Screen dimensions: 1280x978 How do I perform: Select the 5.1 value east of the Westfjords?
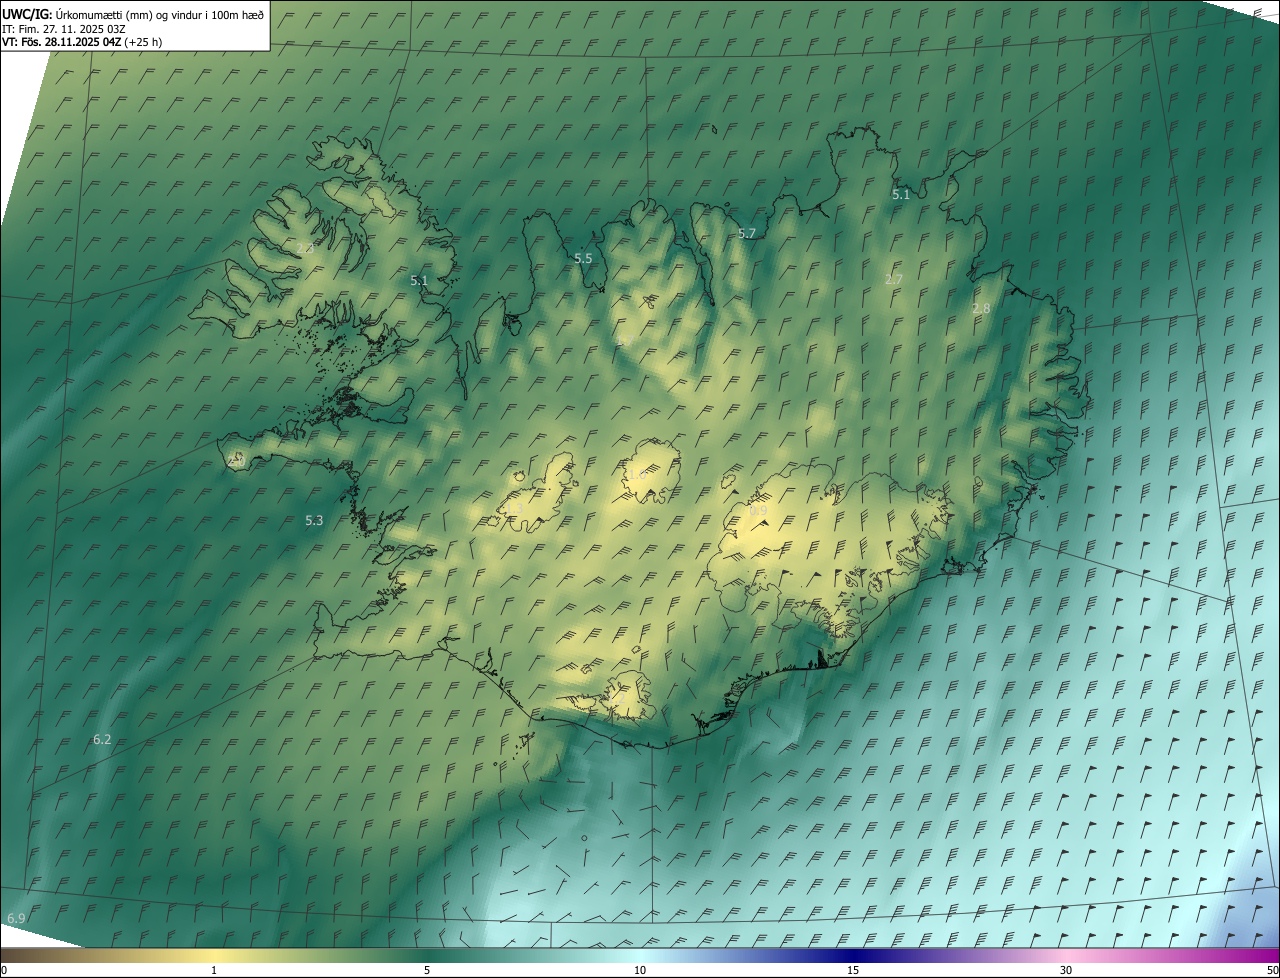(x=419, y=281)
